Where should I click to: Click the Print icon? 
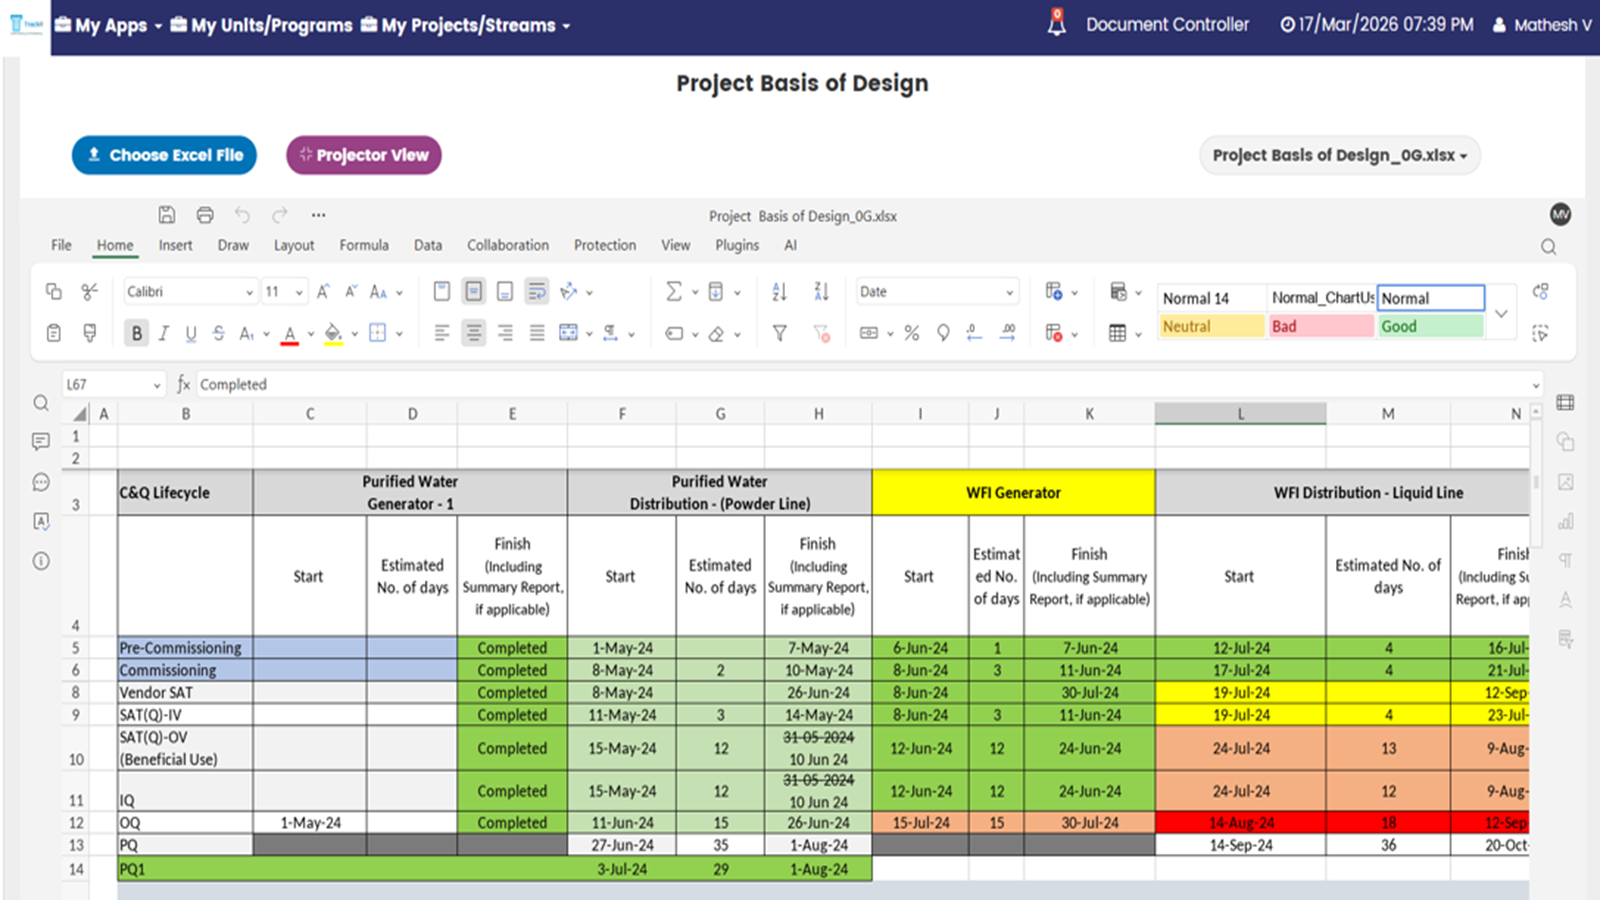pos(205,215)
